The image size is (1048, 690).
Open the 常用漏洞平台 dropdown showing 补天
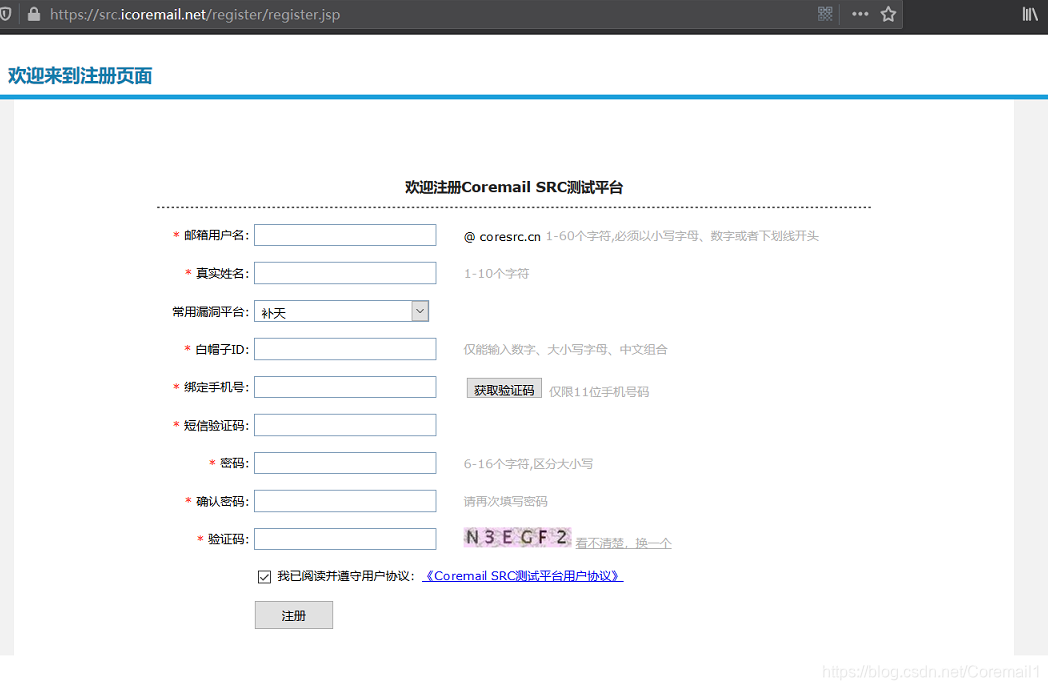pos(341,311)
